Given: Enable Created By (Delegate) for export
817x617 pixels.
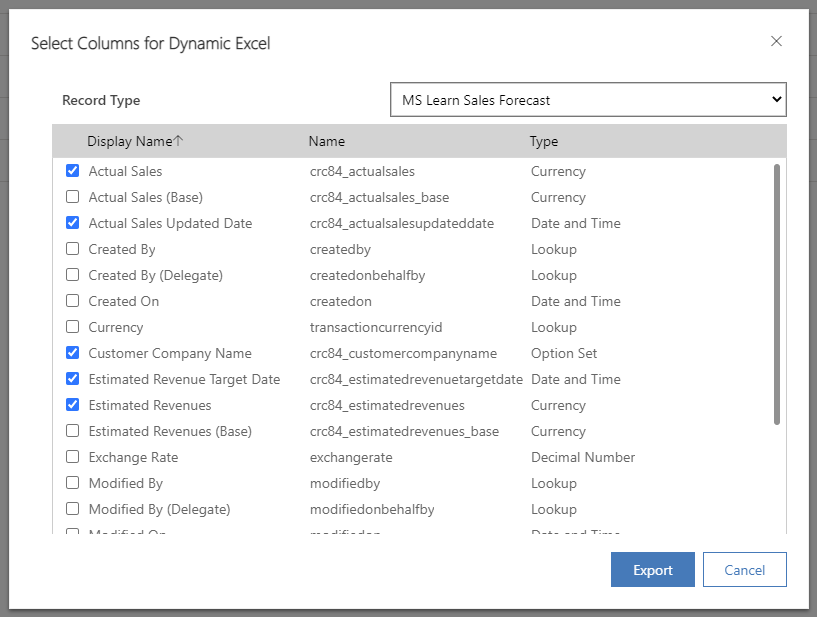Looking at the screenshot, I should pyautogui.click(x=72, y=275).
